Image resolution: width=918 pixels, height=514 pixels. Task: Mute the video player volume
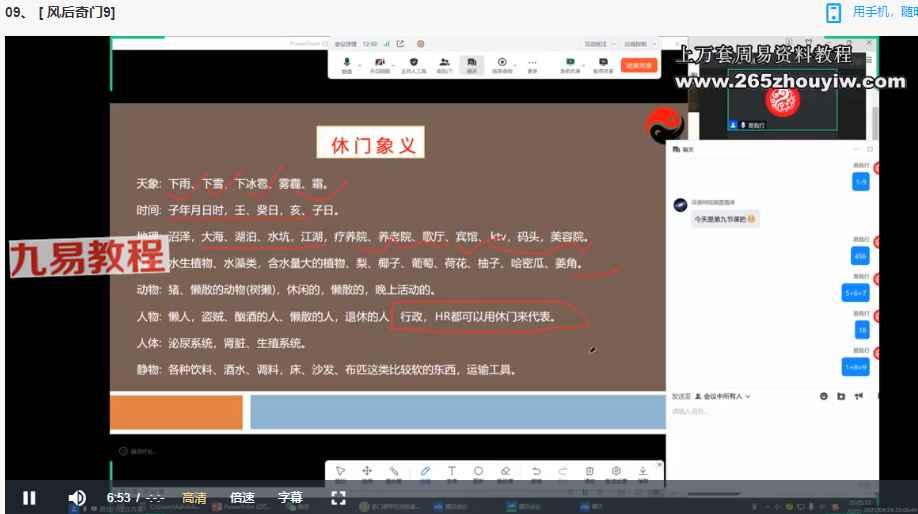[77, 498]
